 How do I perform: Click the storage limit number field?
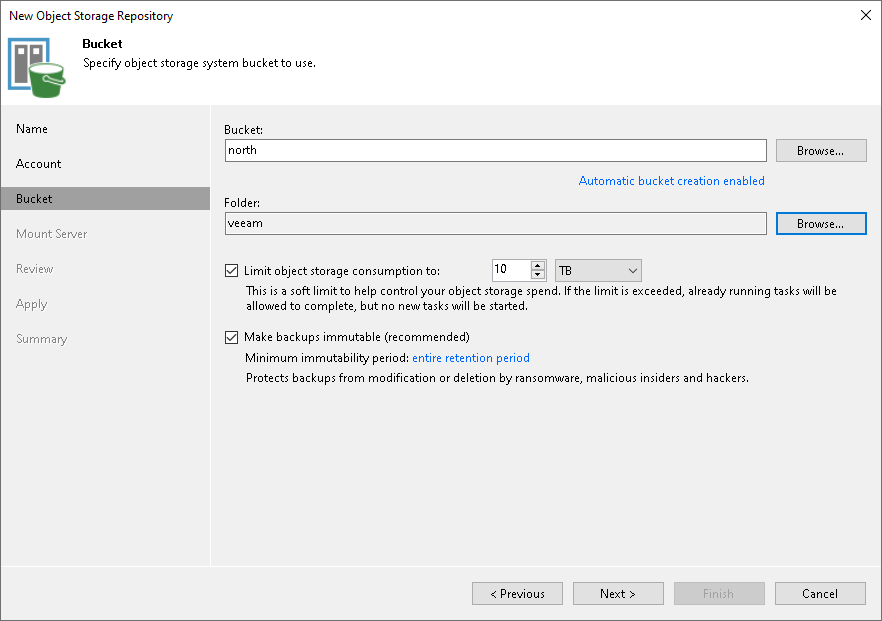coord(510,270)
